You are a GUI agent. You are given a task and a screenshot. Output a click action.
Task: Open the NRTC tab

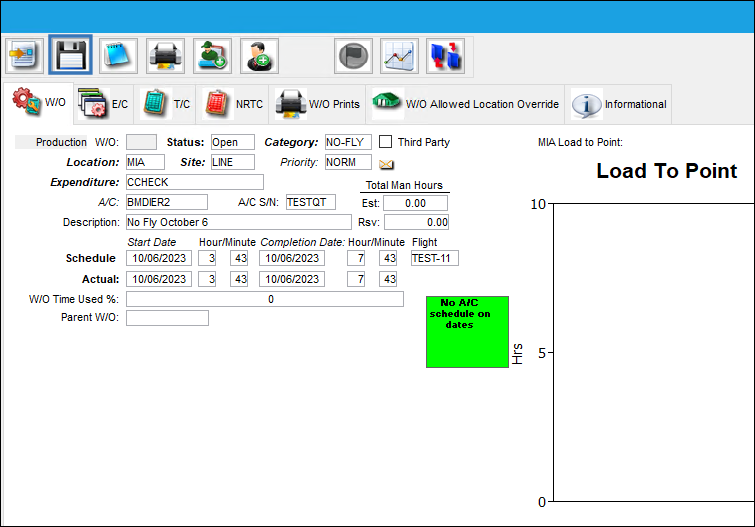pyautogui.click(x=233, y=104)
